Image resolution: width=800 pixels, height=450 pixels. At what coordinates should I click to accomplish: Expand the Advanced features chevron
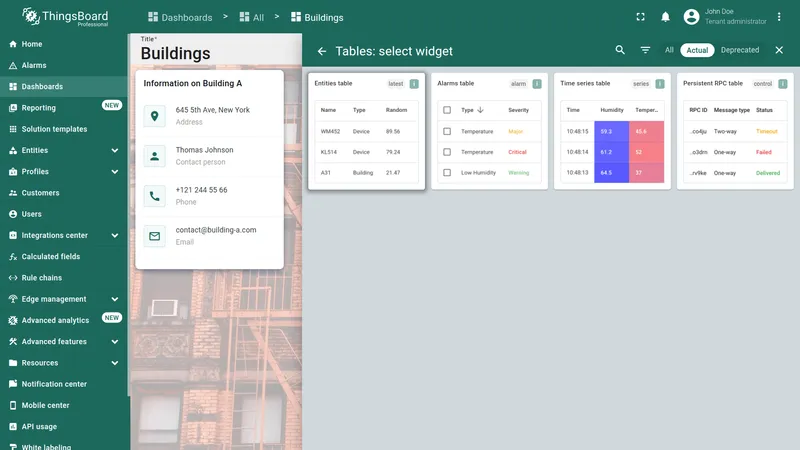pyautogui.click(x=115, y=342)
